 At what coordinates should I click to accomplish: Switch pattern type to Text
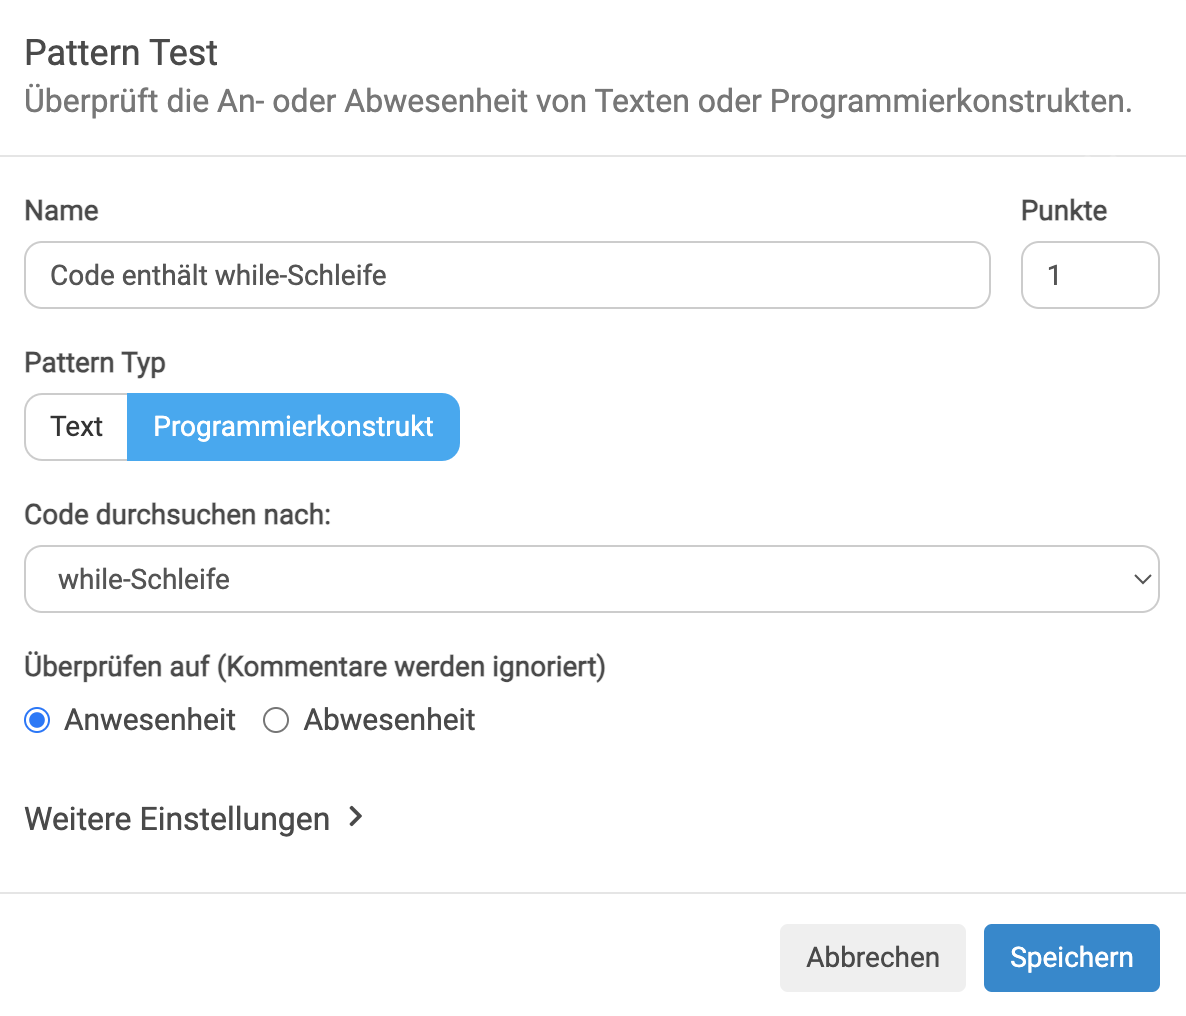tap(76, 427)
